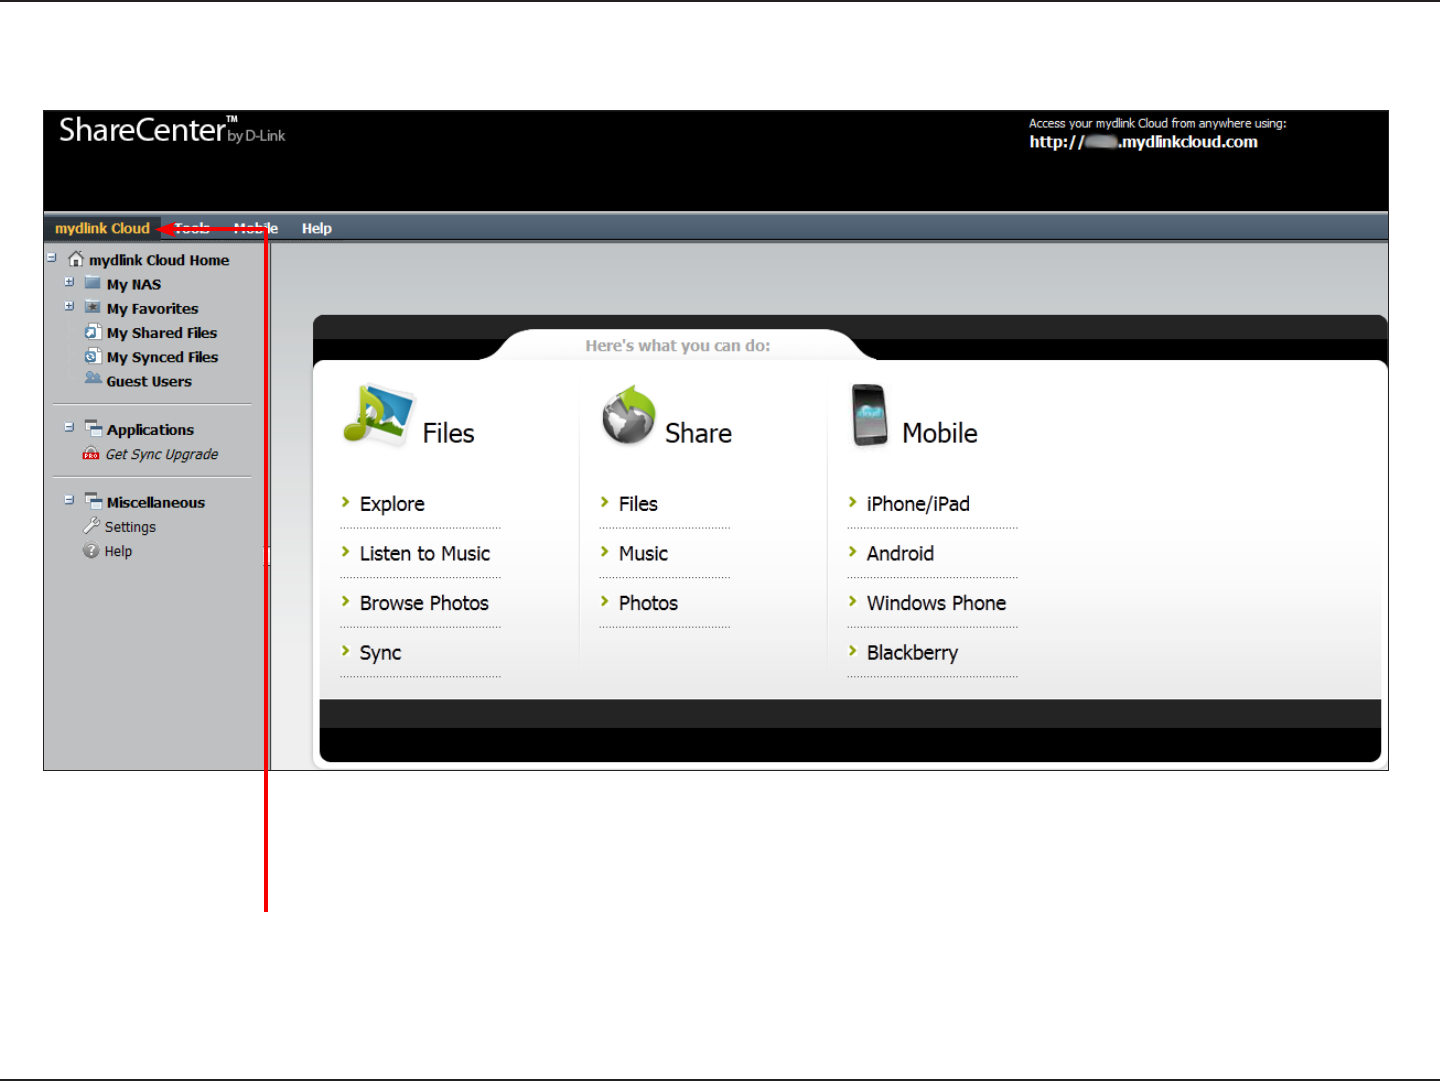1440x1081 pixels.
Task: Click the "Access your mydlink Cloud from anywhere using:" text
Action: (x=1158, y=124)
